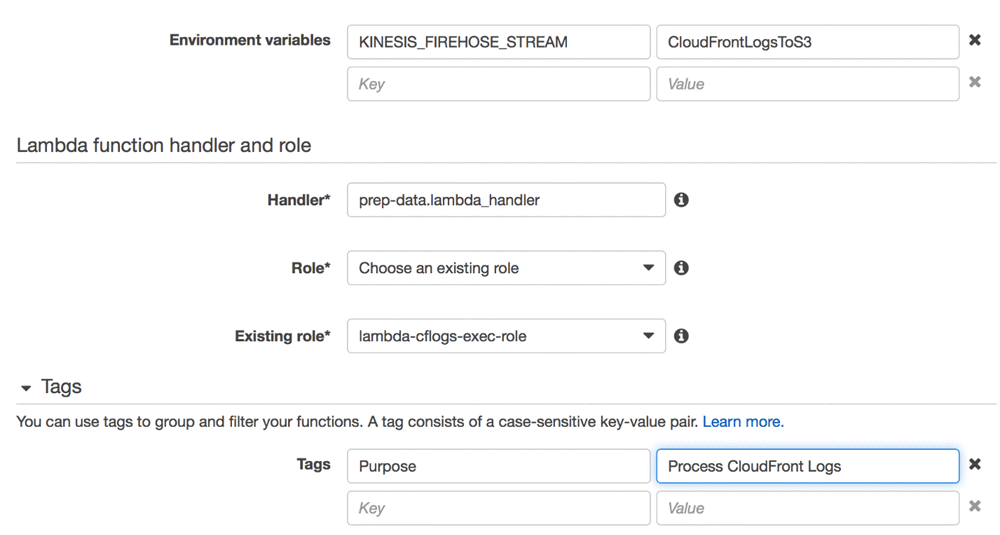The width and height of the screenshot is (1000, 535).
Task: Click the empty environment variable Value field
Action: 807,84
